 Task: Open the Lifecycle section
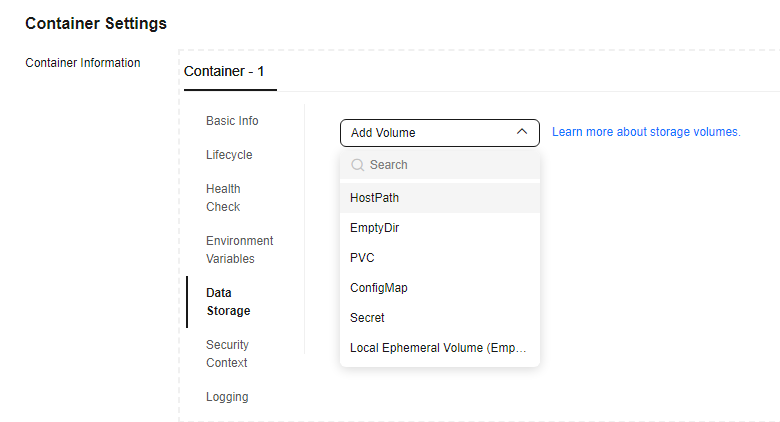229,155
